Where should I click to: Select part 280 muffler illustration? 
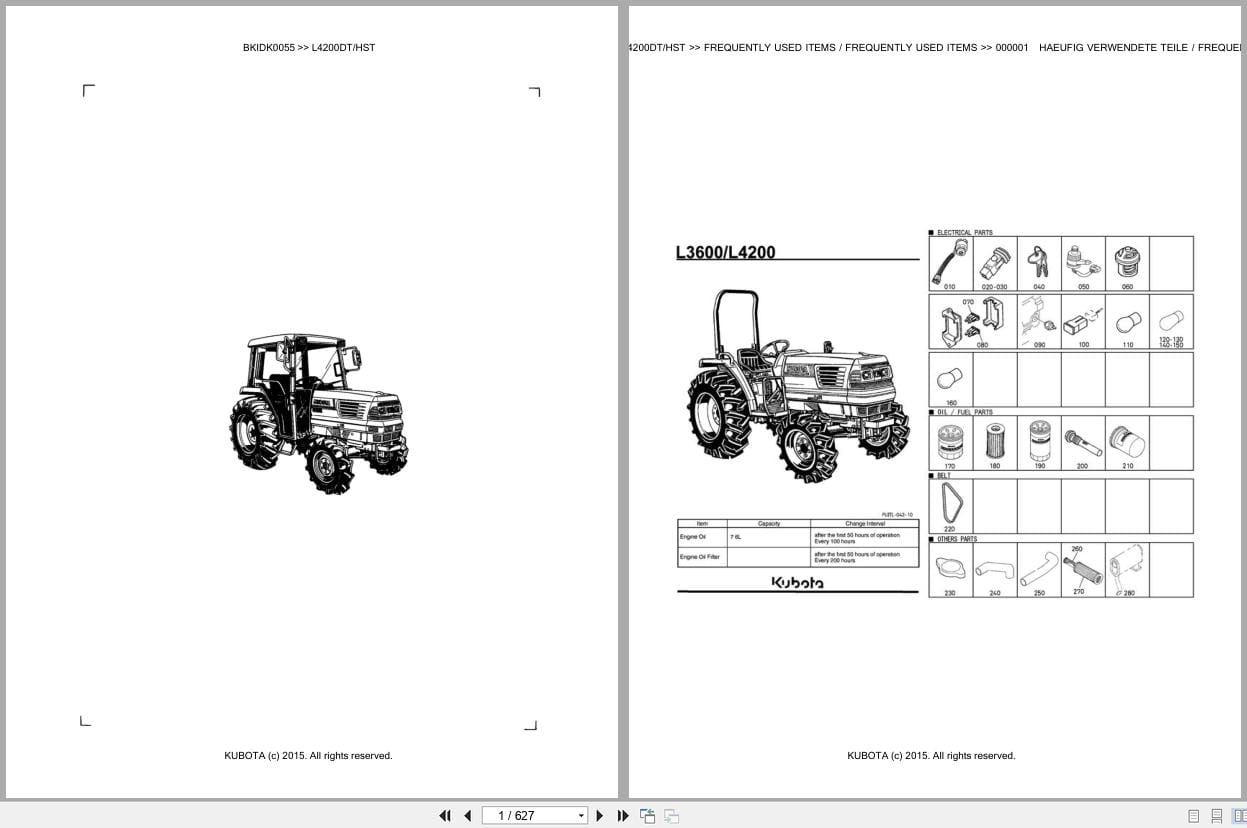click(1127, 570)
